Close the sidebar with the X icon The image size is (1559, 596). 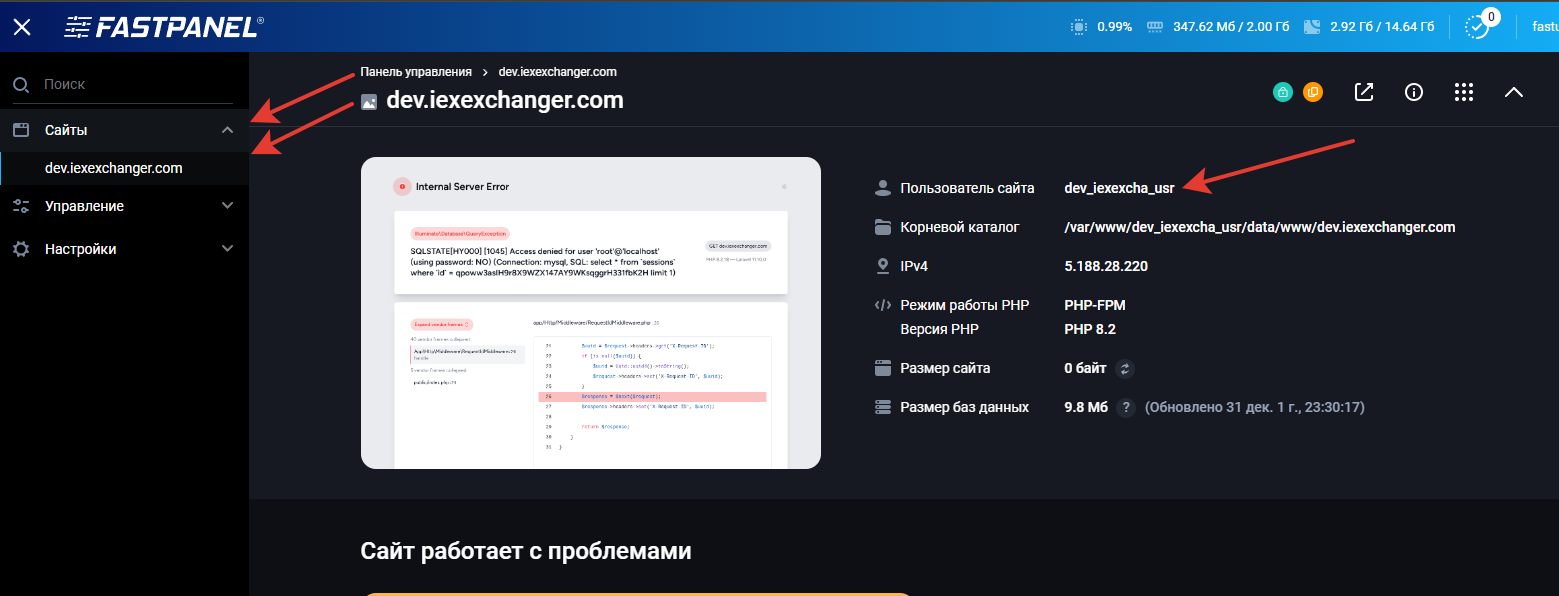point(22,27)
